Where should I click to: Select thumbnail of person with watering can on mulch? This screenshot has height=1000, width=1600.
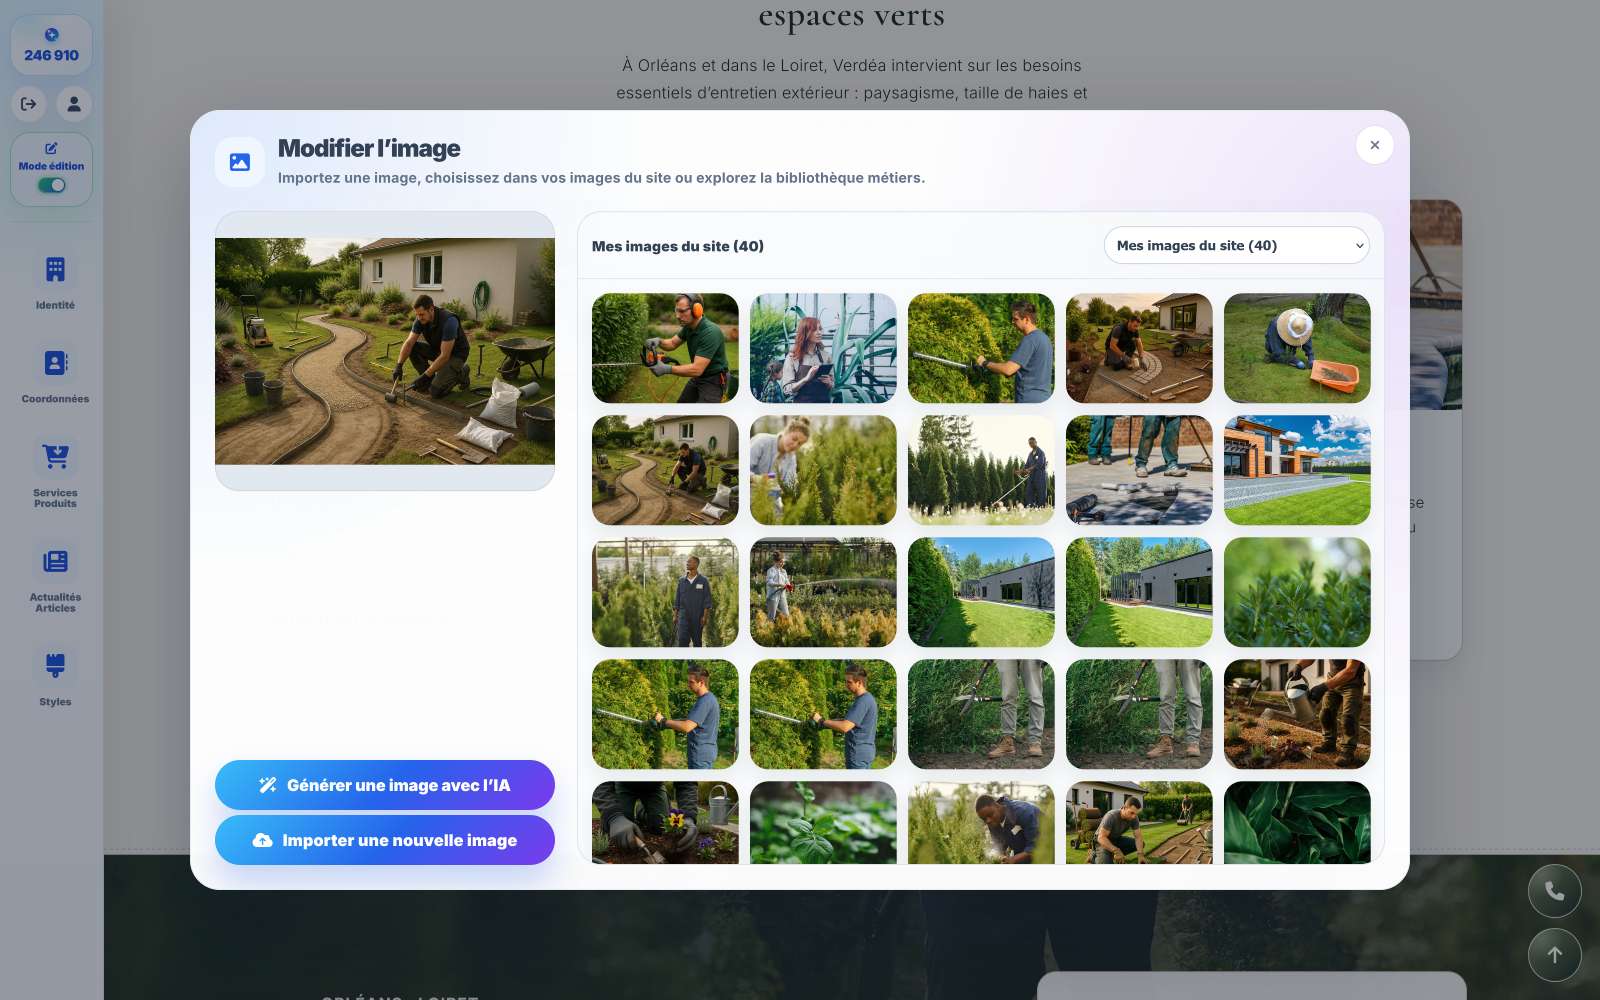[x=1297, y=714]
